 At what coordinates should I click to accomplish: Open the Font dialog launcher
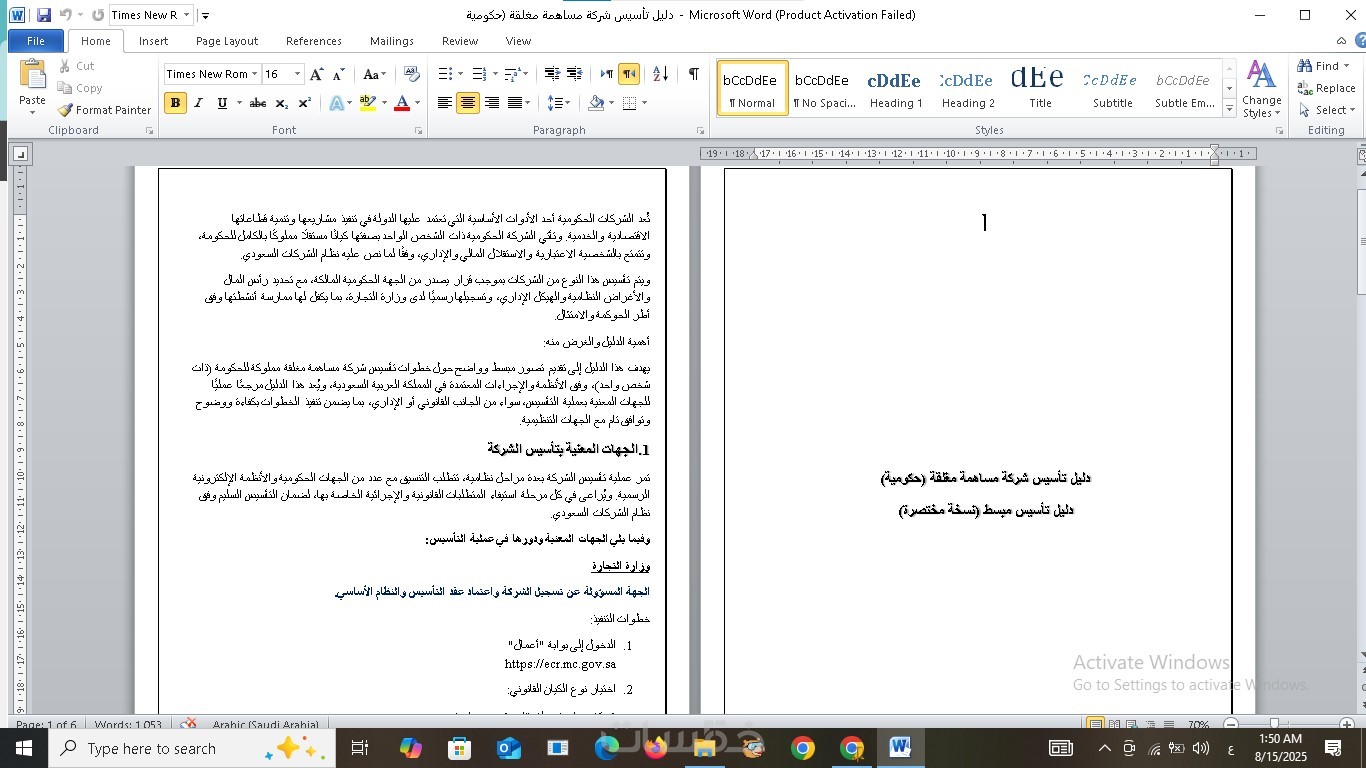tap(421, 131)
